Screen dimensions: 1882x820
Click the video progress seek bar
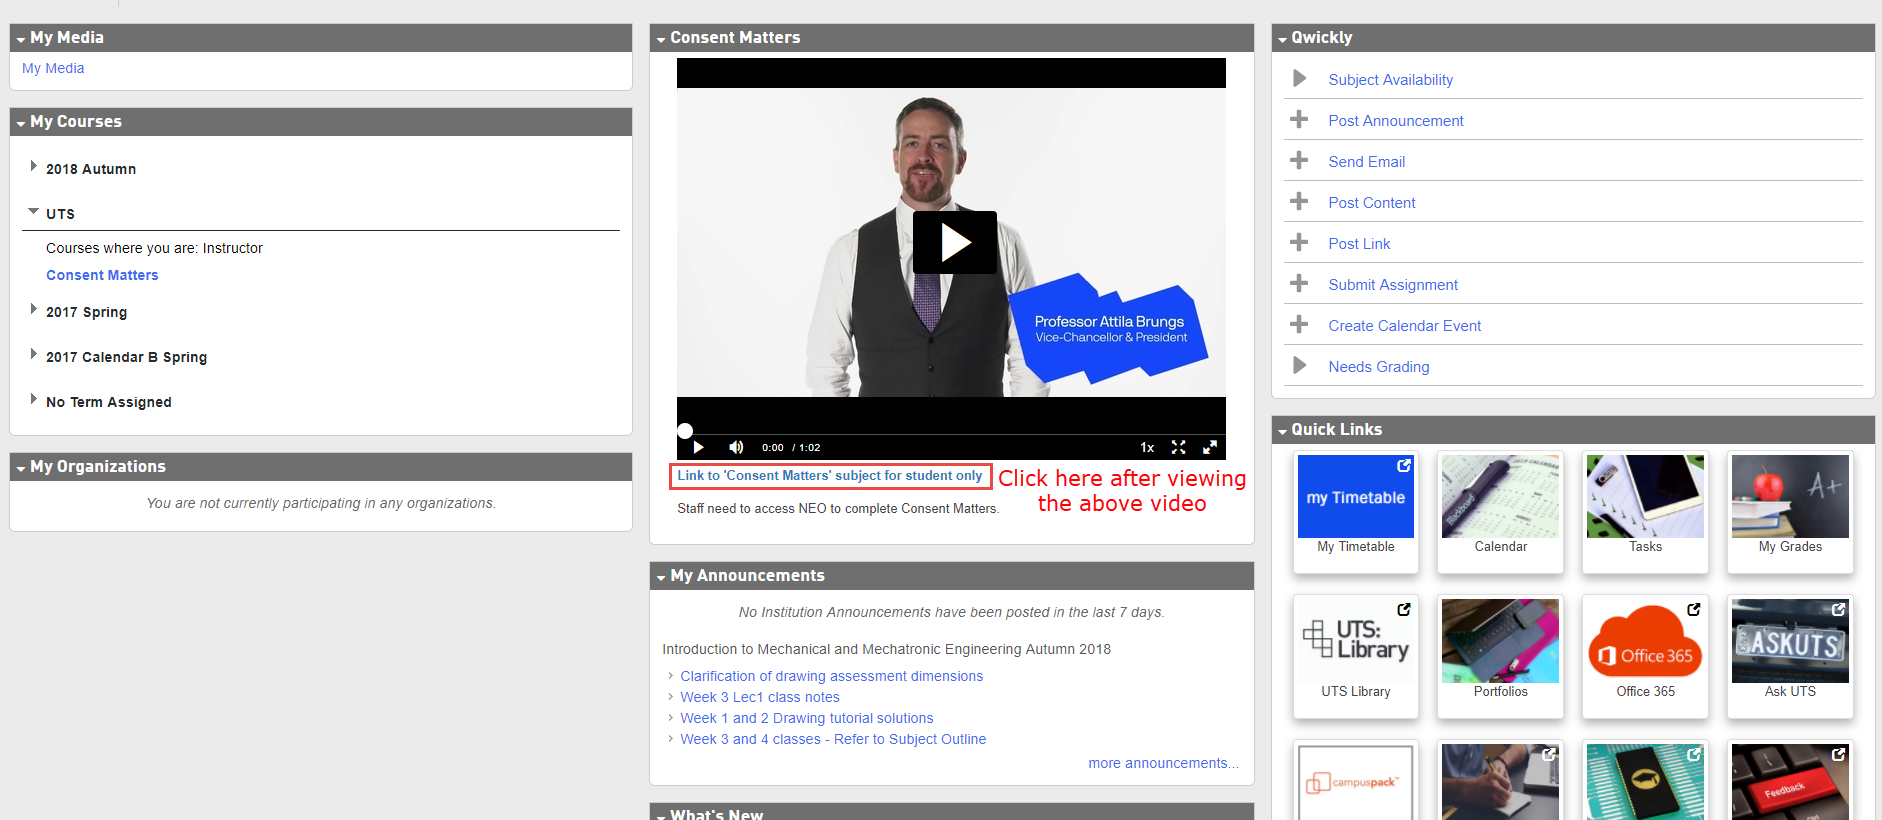[x=950, y=432]
